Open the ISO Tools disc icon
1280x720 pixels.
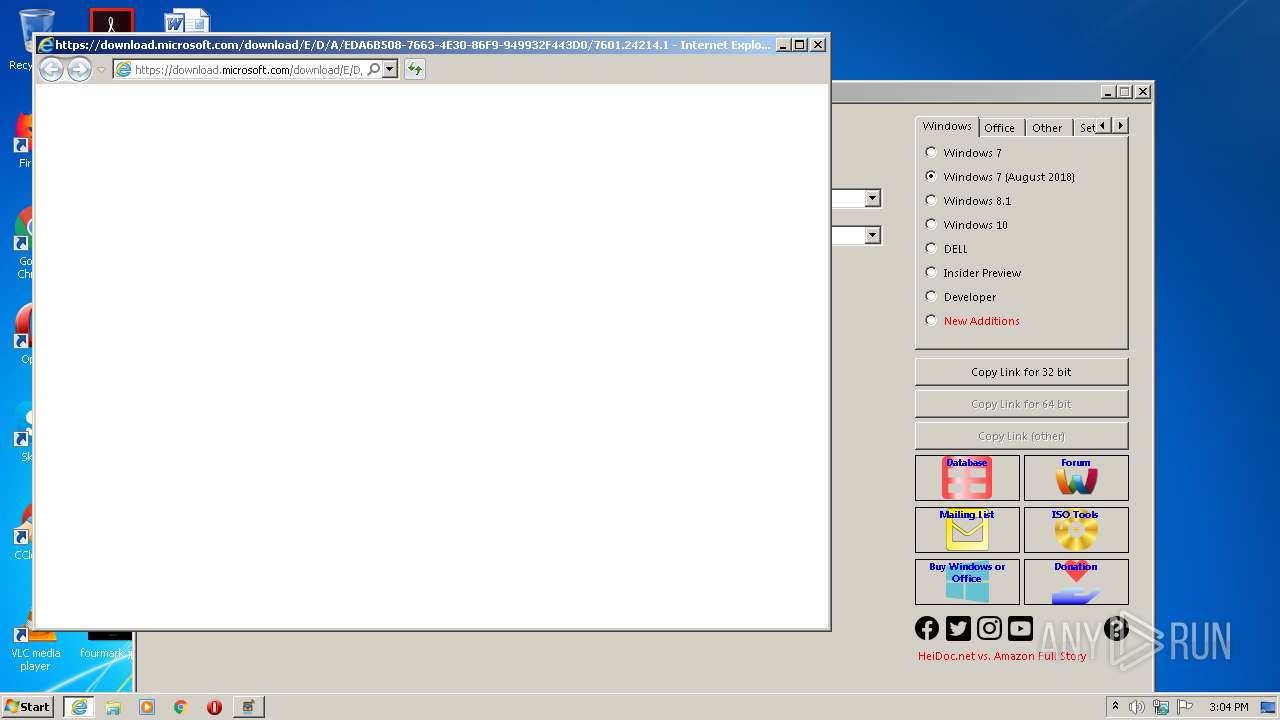(x=1076, y=530)
